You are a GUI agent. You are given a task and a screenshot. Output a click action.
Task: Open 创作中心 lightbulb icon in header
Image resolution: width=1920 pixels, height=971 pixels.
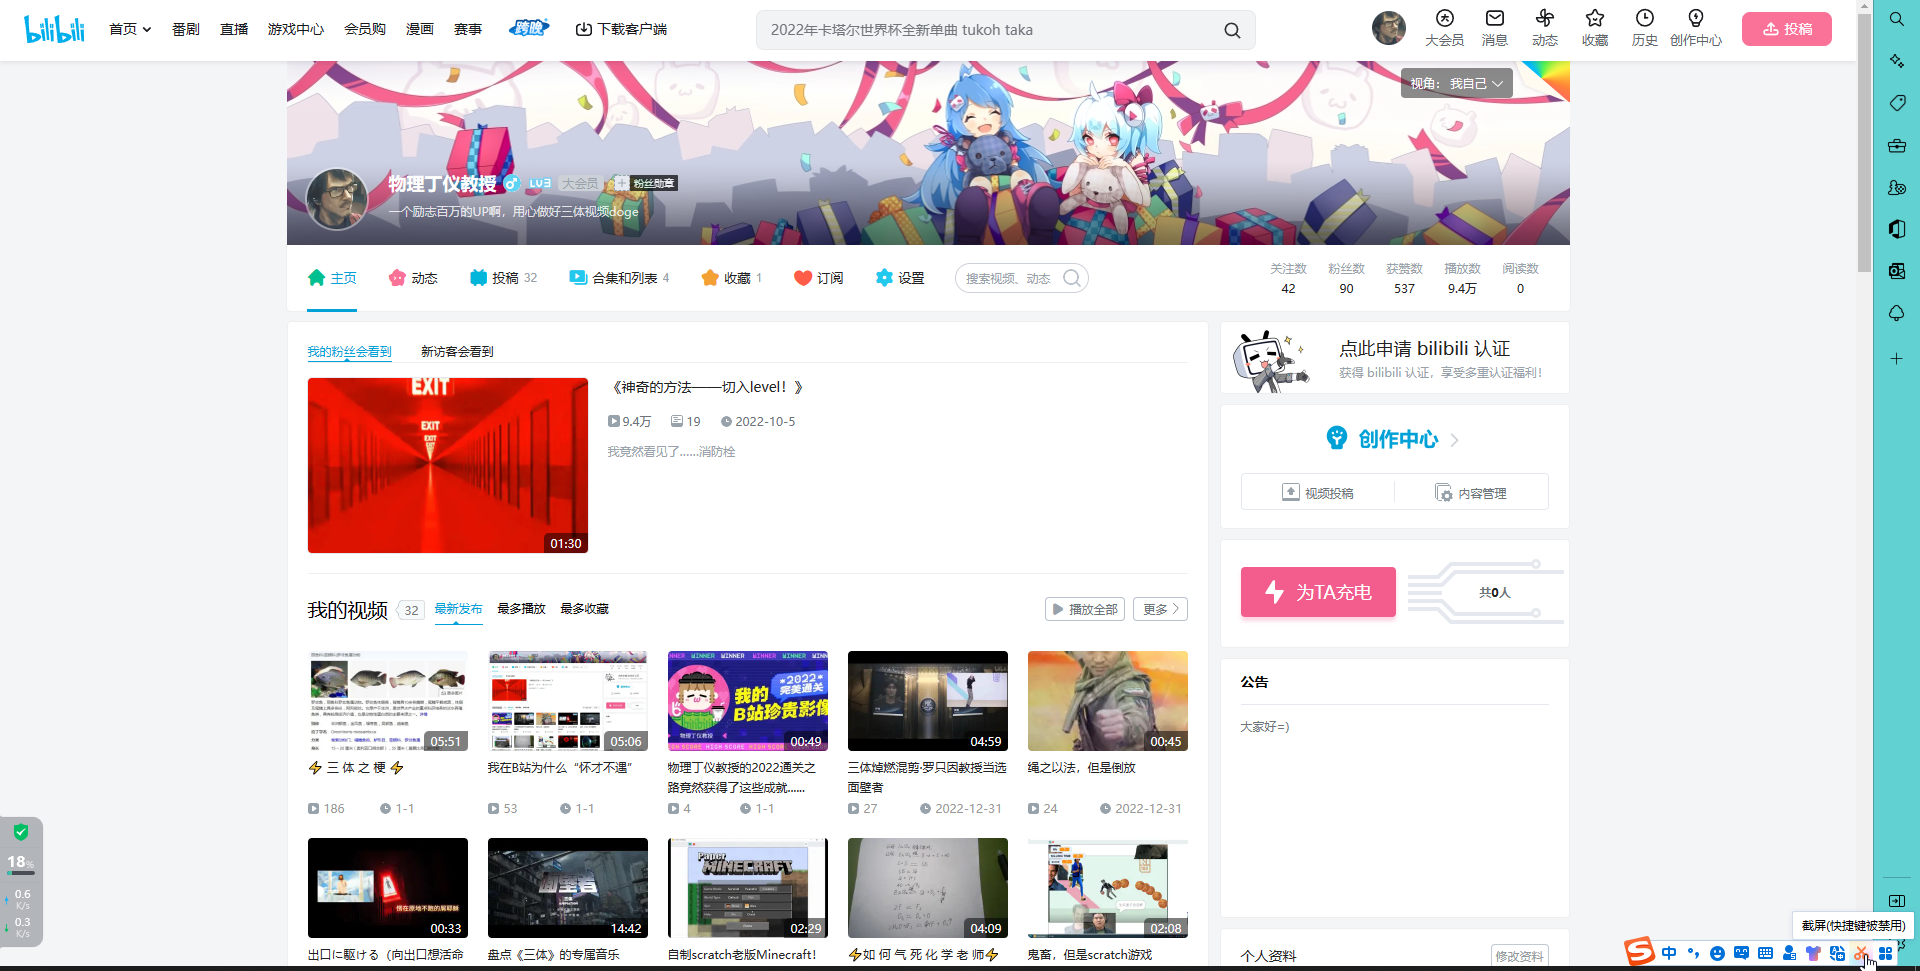(1696, 28)
